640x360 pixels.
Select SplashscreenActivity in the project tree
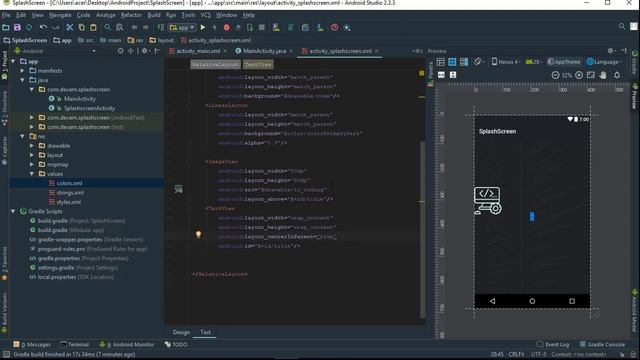pos(89,108)
